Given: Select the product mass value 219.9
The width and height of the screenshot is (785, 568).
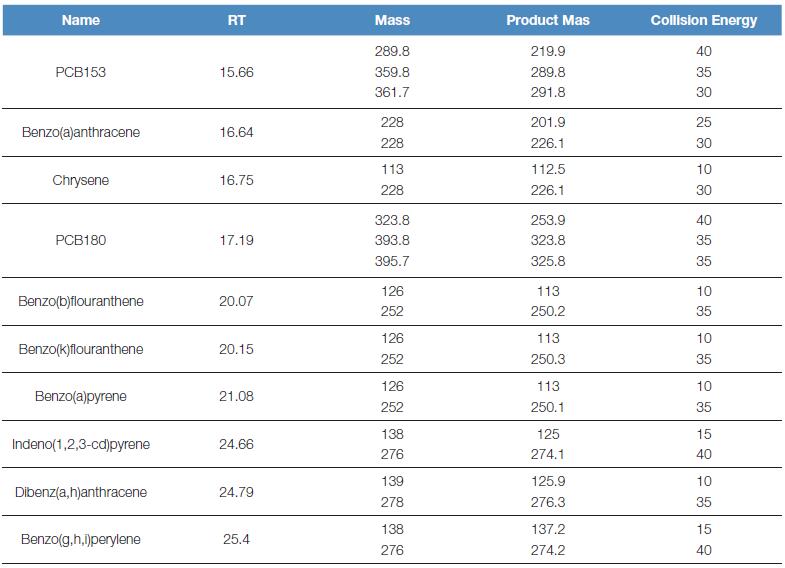Looking at the screenshot, I should click(547, 50).
